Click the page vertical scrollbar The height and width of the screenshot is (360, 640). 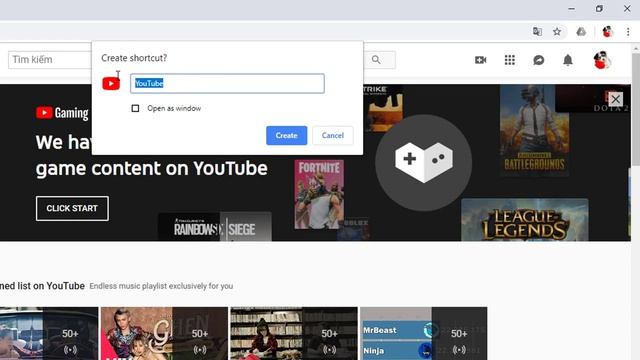pyautogui.click(x=636, y=110)
